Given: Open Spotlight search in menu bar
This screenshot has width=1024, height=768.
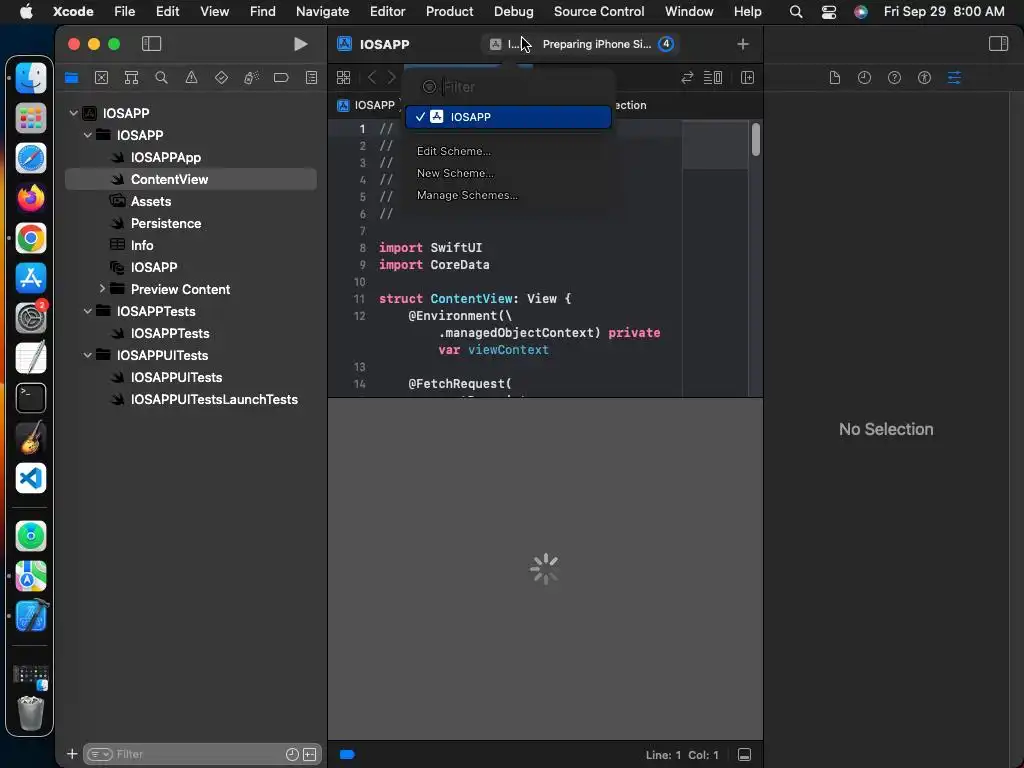Looking at the screenshot, I should (795, 11).
